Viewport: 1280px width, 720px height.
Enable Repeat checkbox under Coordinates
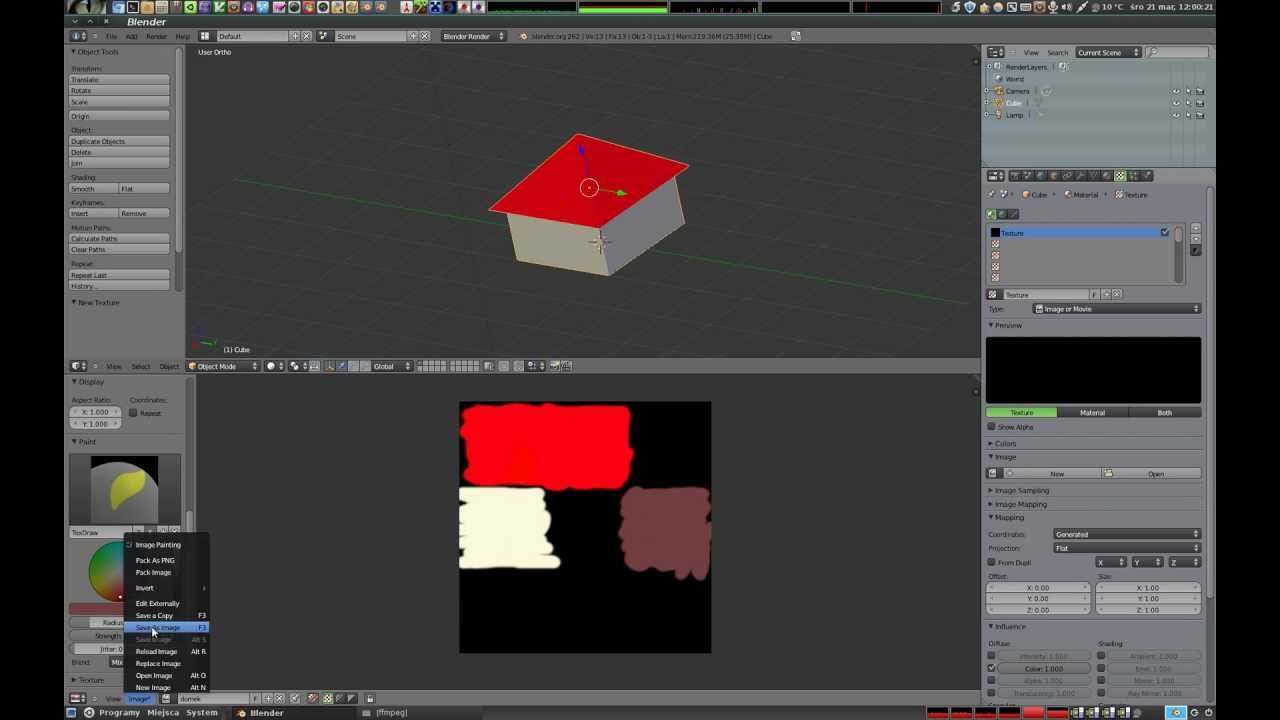click(x=133, y=413)
